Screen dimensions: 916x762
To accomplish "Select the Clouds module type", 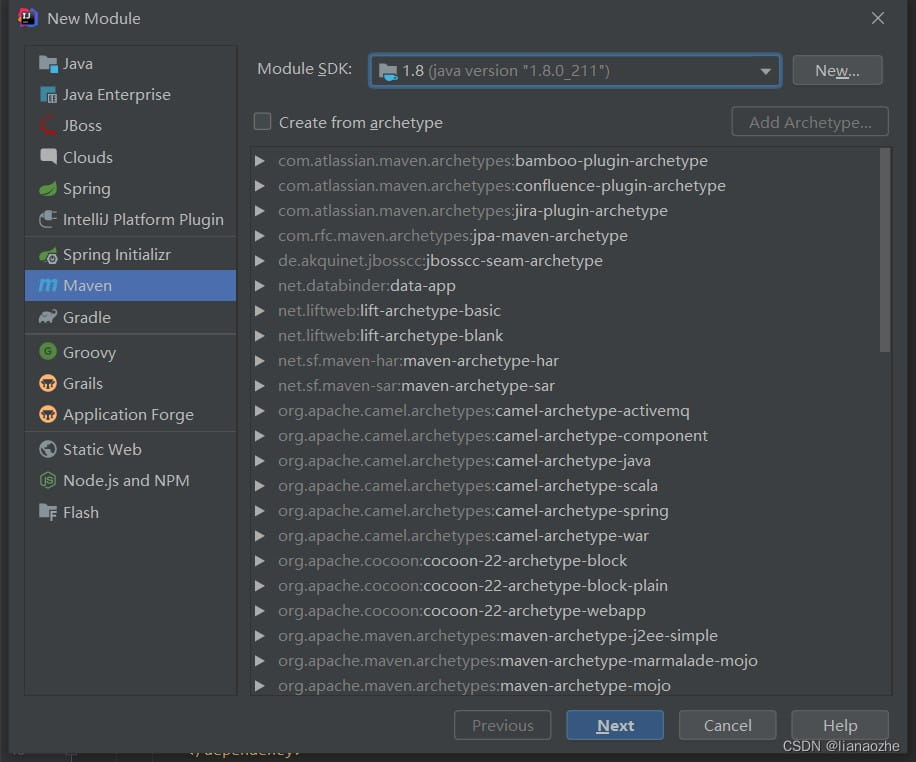I will click(130, 157).
